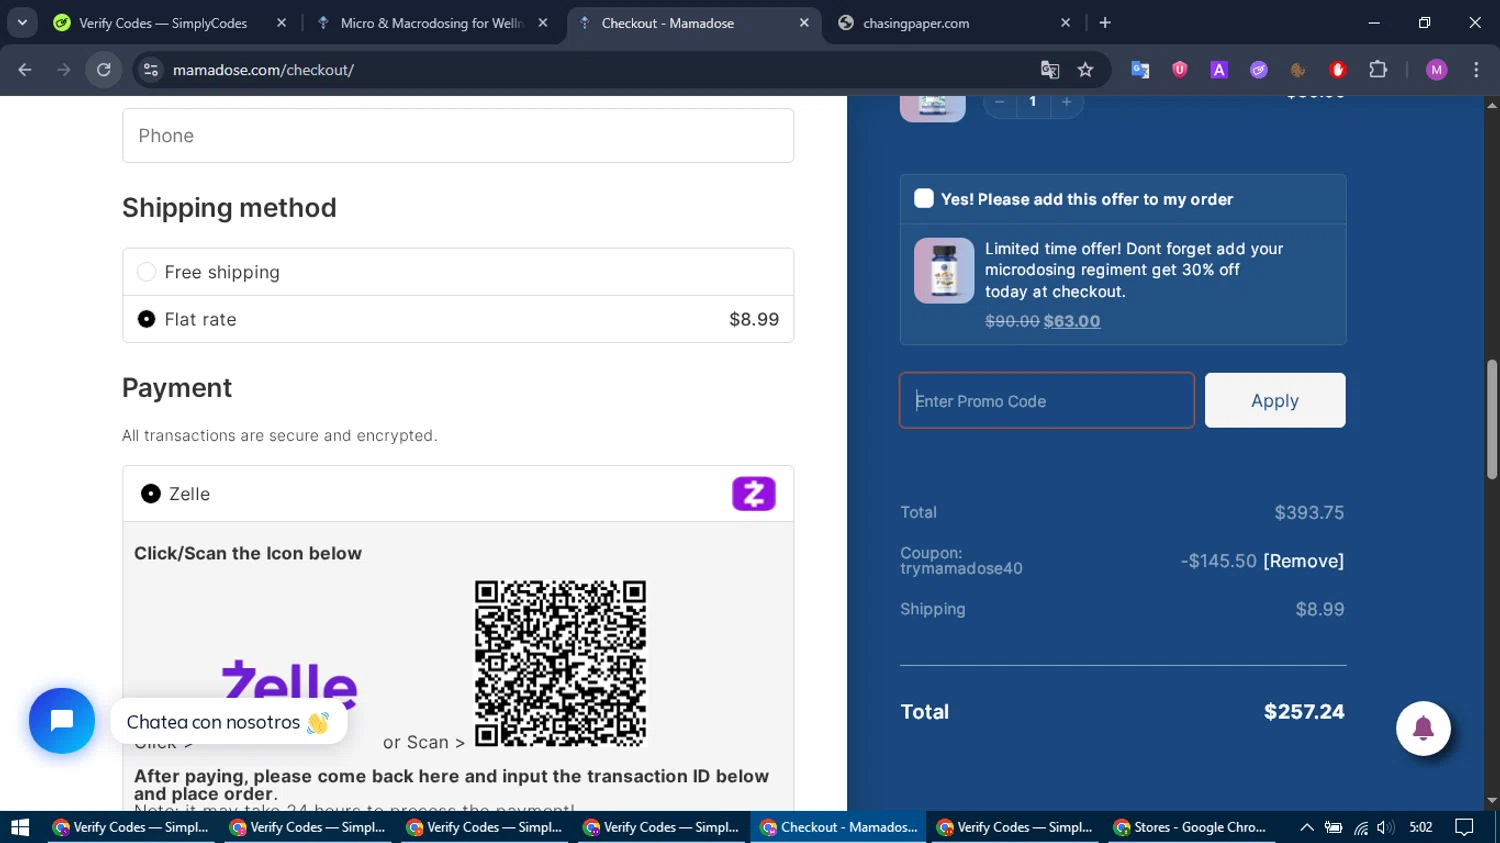Click the $393.75 total value

1309,513
